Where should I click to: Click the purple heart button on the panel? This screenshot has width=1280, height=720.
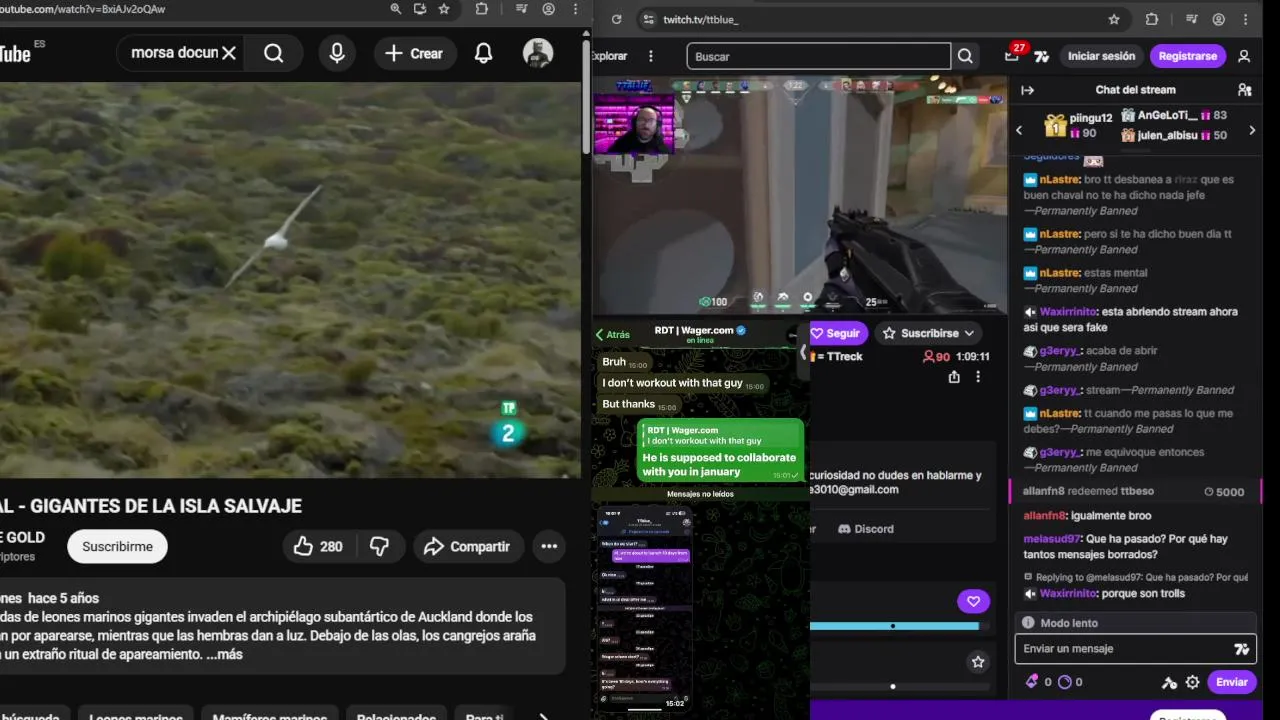tap(973, 601)
